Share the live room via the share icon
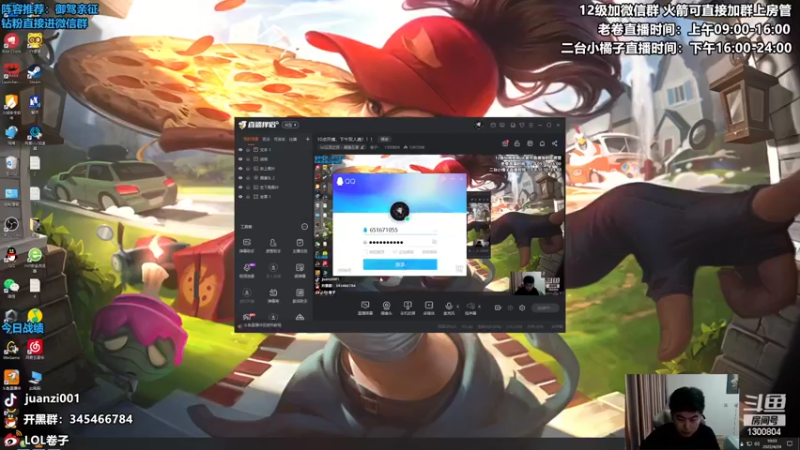 pos(555,143)
